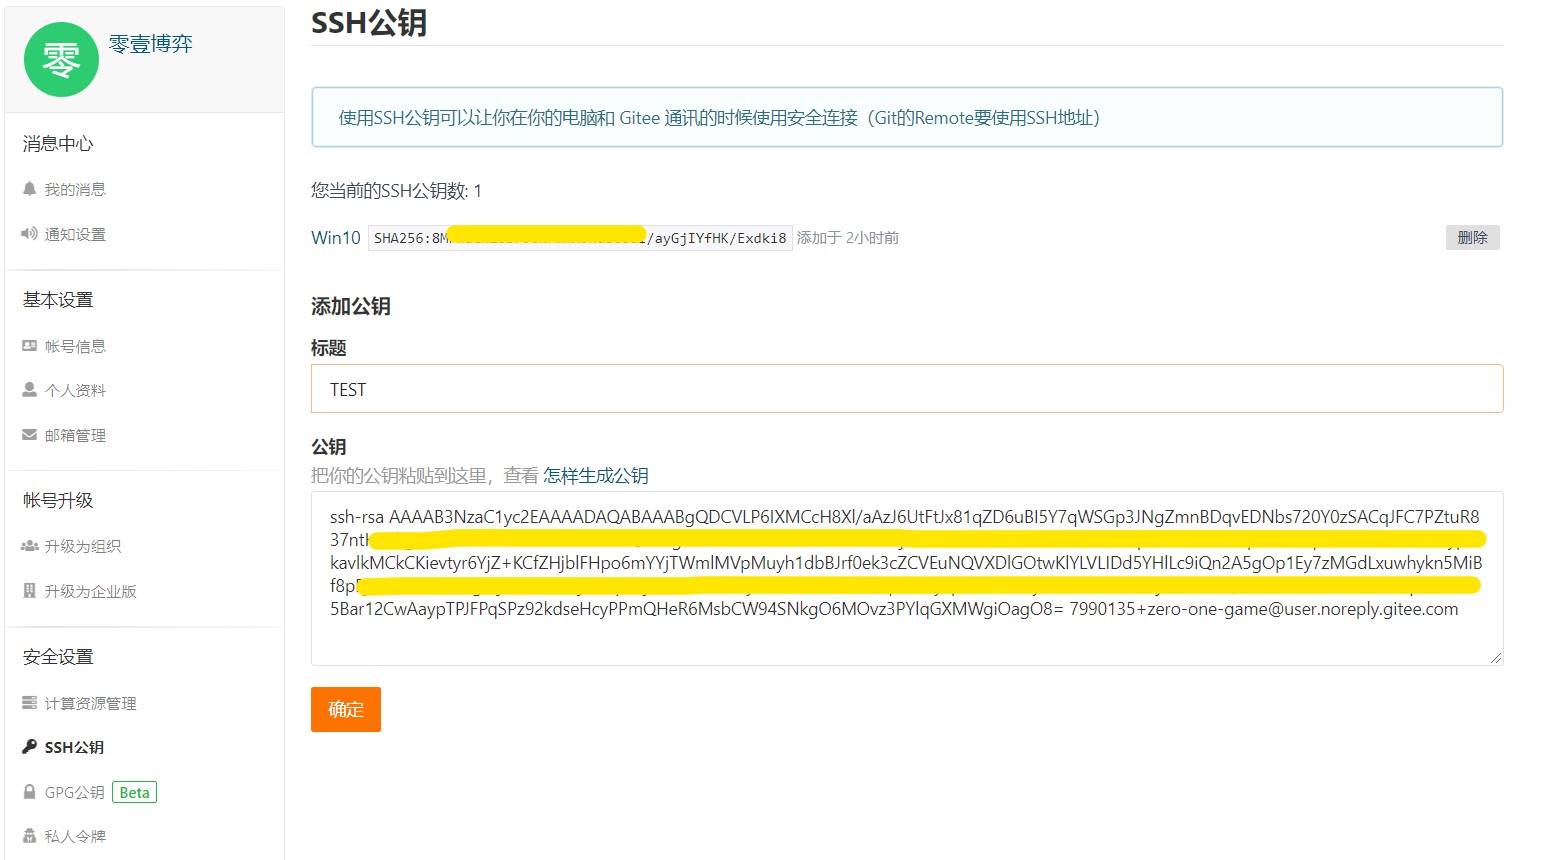Click the green Beta badge

pos(134,792)
